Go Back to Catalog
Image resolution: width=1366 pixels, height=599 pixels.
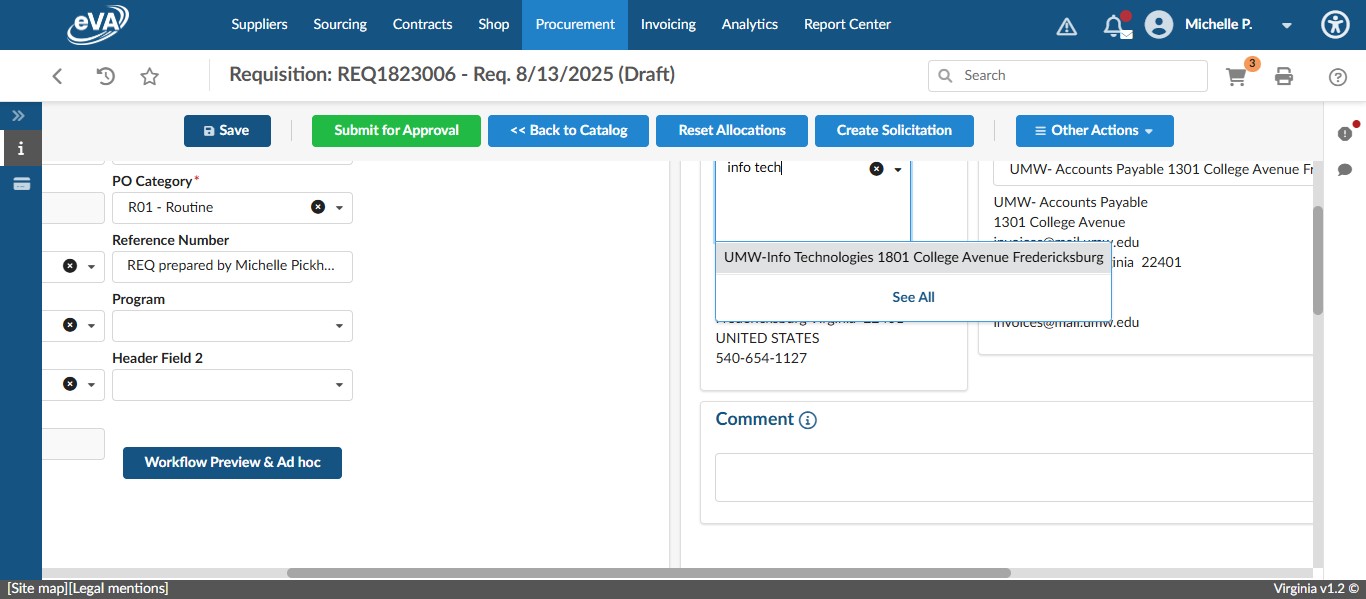pyautogui.click(x=568, y=130)
